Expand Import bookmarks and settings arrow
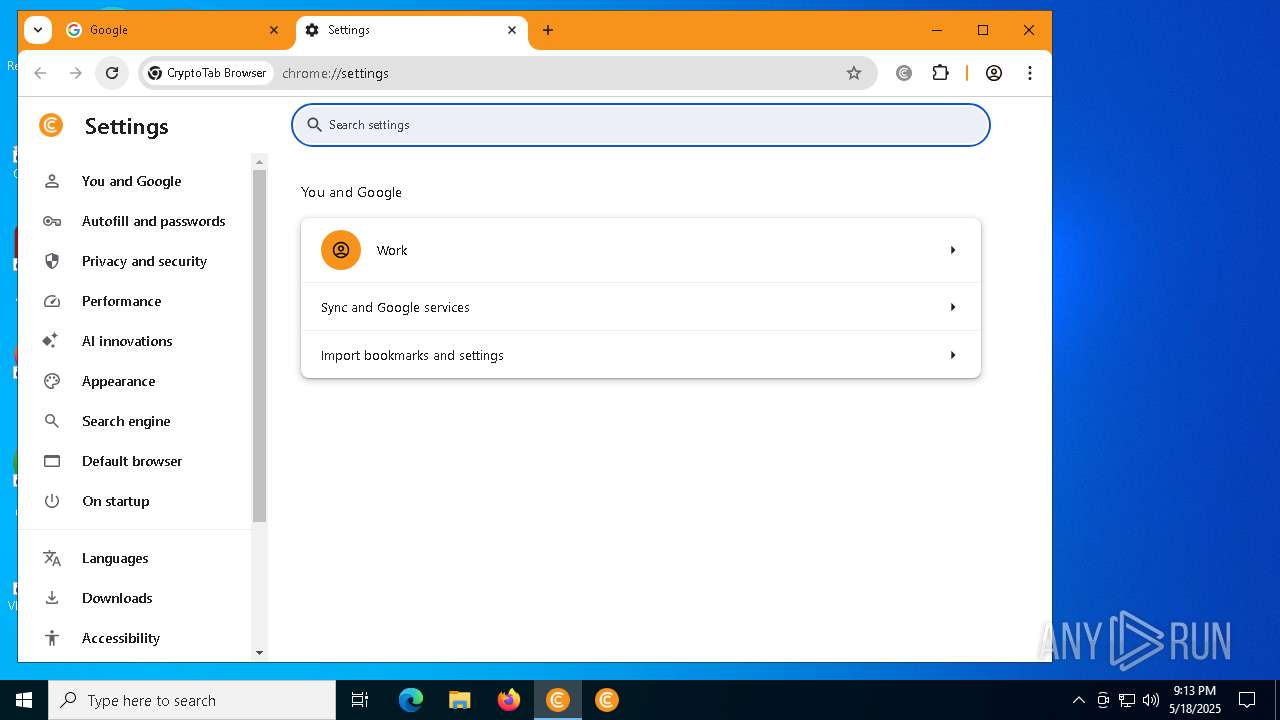The image size is (1280, 720). (x=953, y=355)
